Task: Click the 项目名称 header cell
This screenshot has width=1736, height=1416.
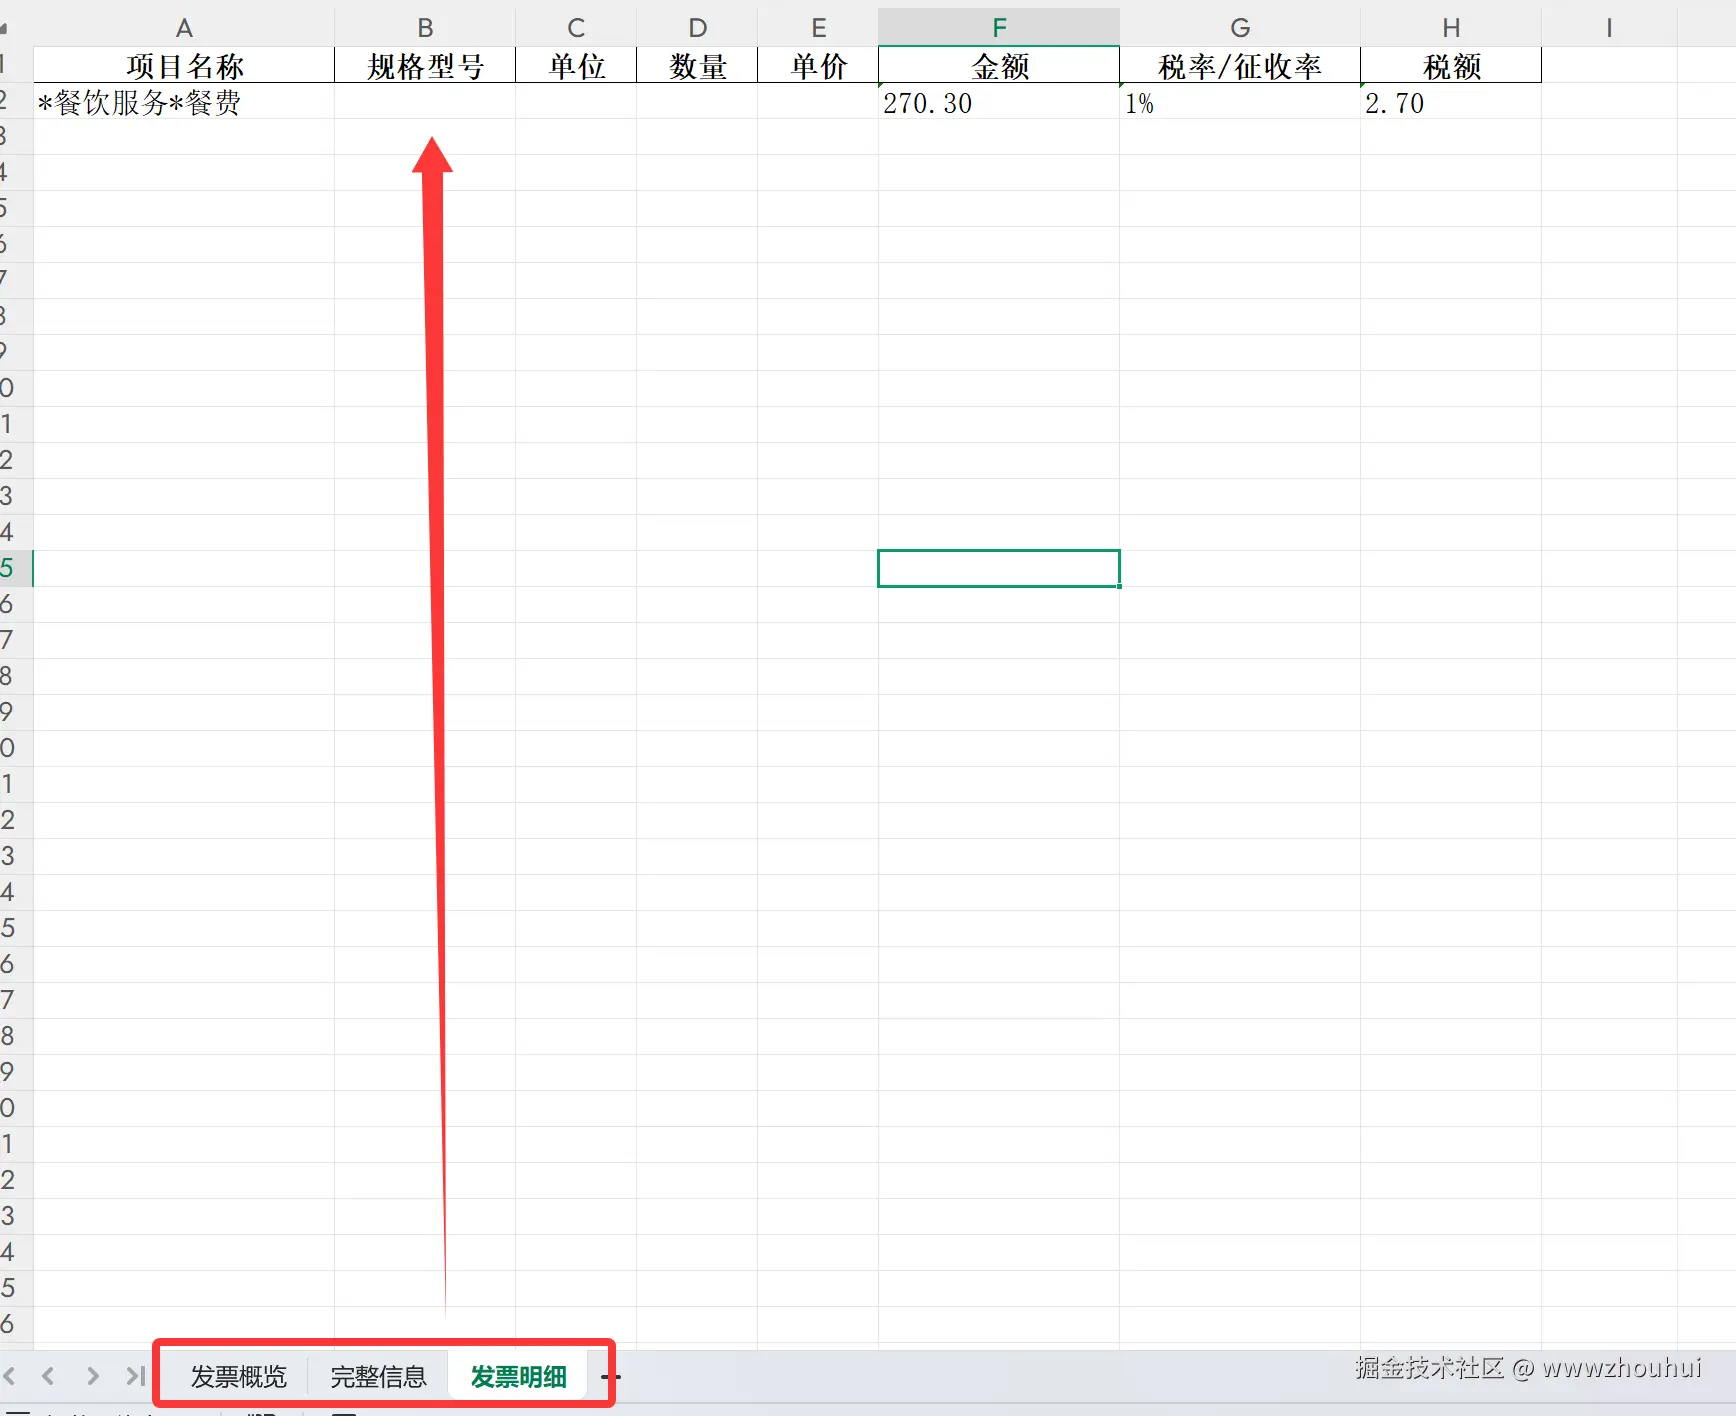Action: coord(184,65)
